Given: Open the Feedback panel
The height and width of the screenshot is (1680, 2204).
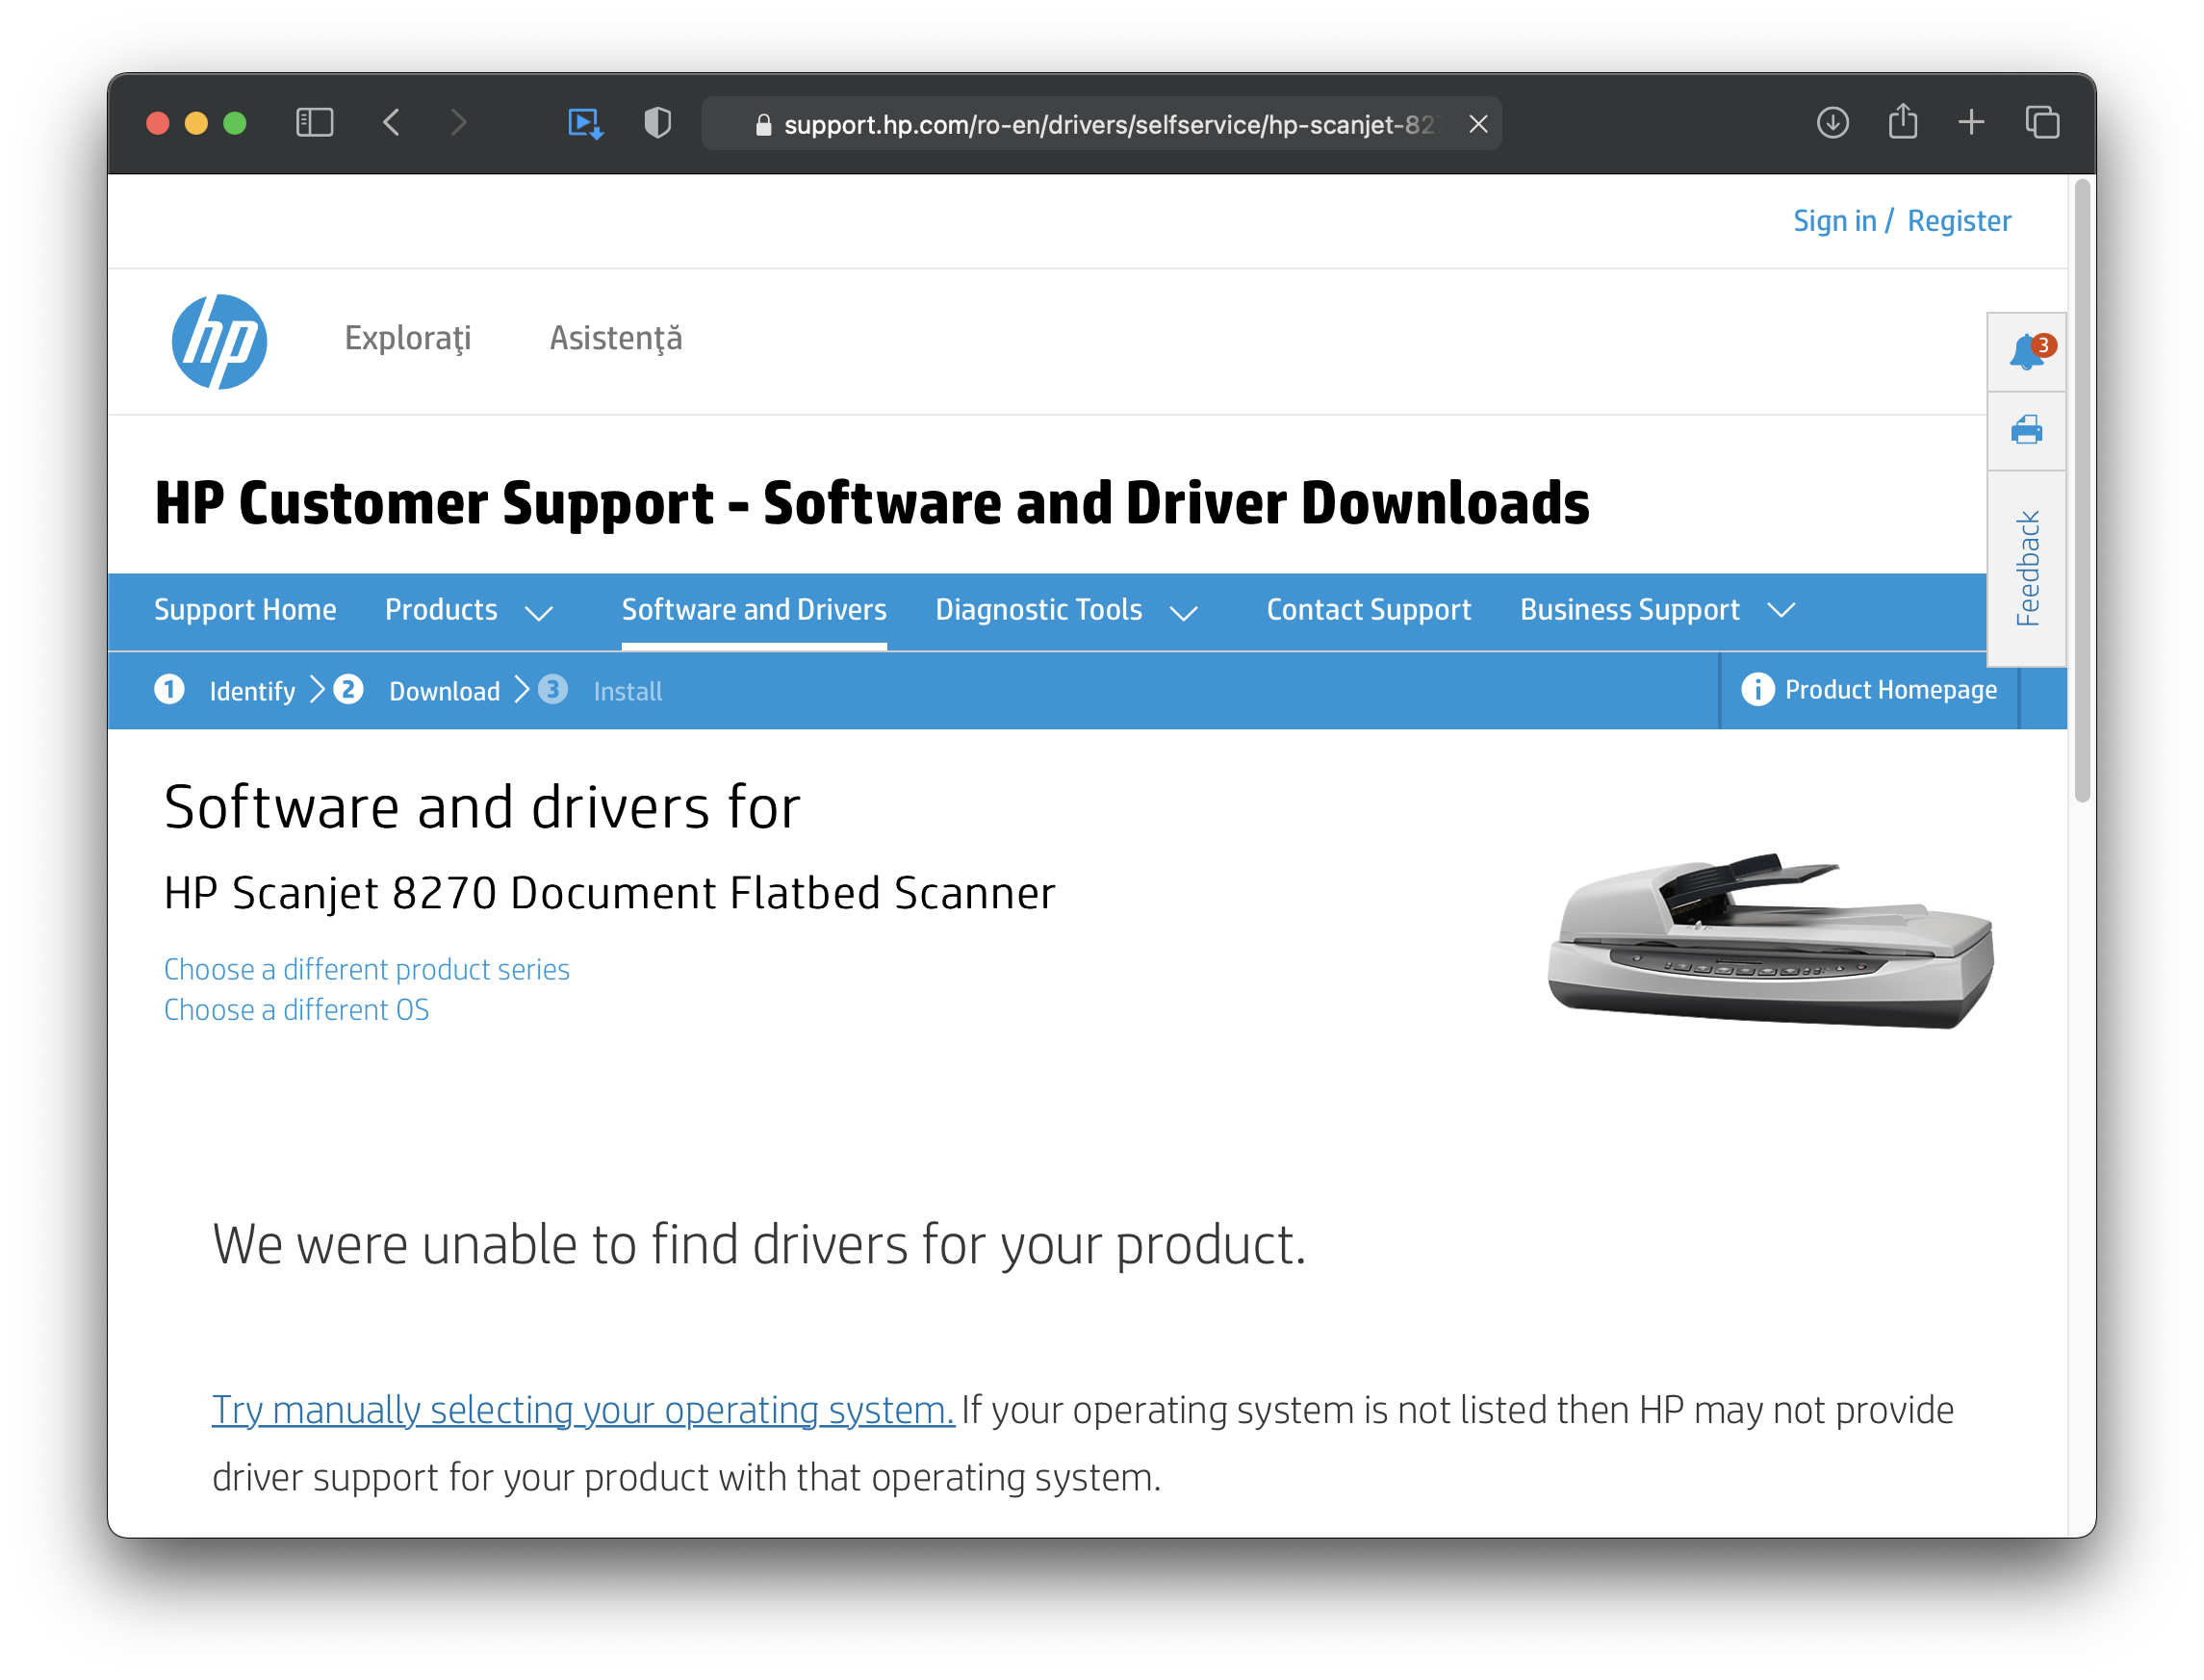Looking at the screenshot, I should pos(2026,567).
